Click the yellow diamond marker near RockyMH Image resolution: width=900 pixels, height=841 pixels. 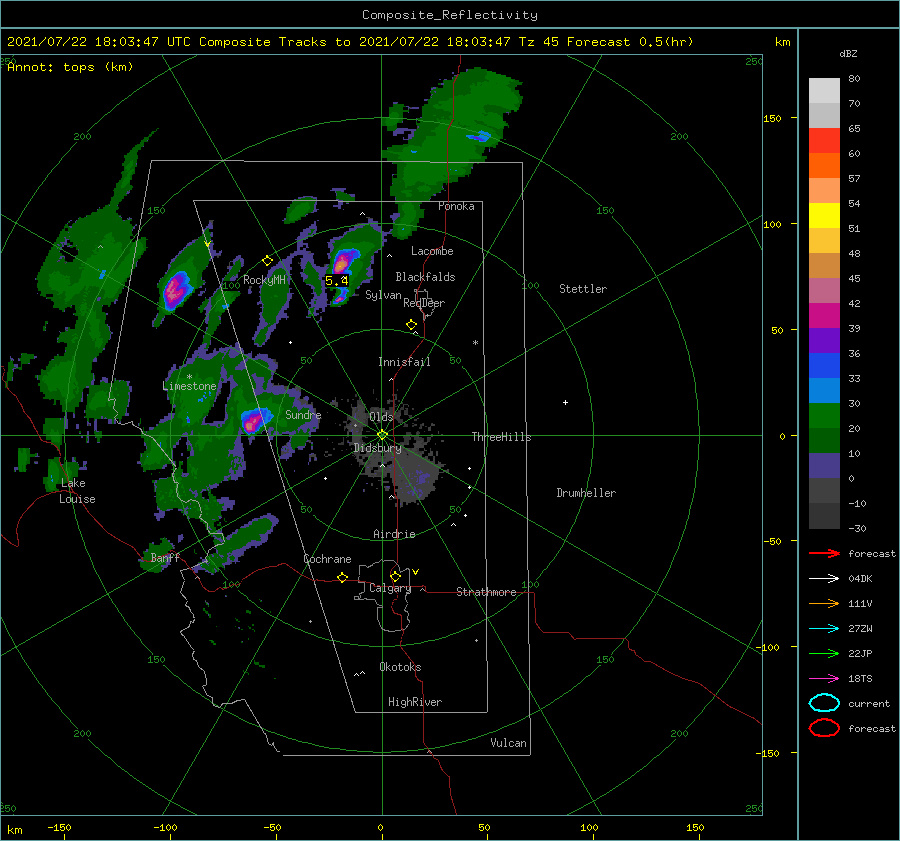pyautogui.click(x=267, y=261)
